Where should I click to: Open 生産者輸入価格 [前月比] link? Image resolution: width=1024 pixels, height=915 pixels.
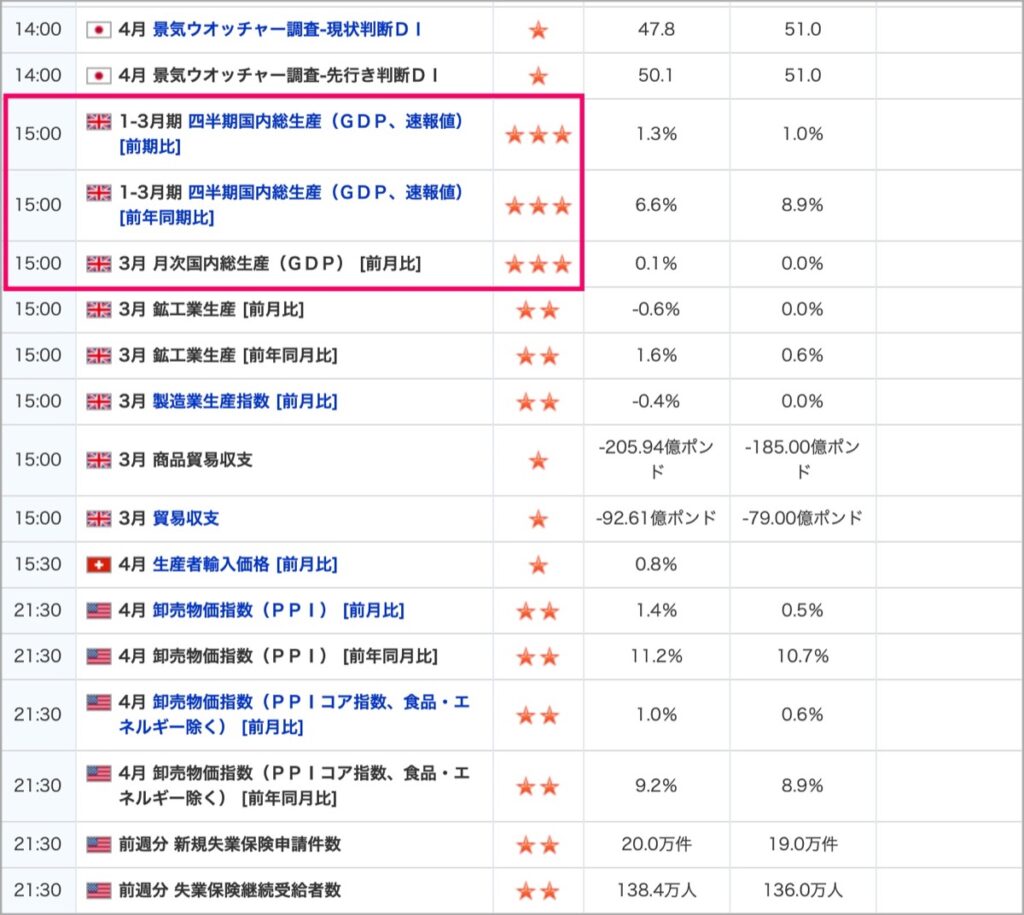click(245, 564)
